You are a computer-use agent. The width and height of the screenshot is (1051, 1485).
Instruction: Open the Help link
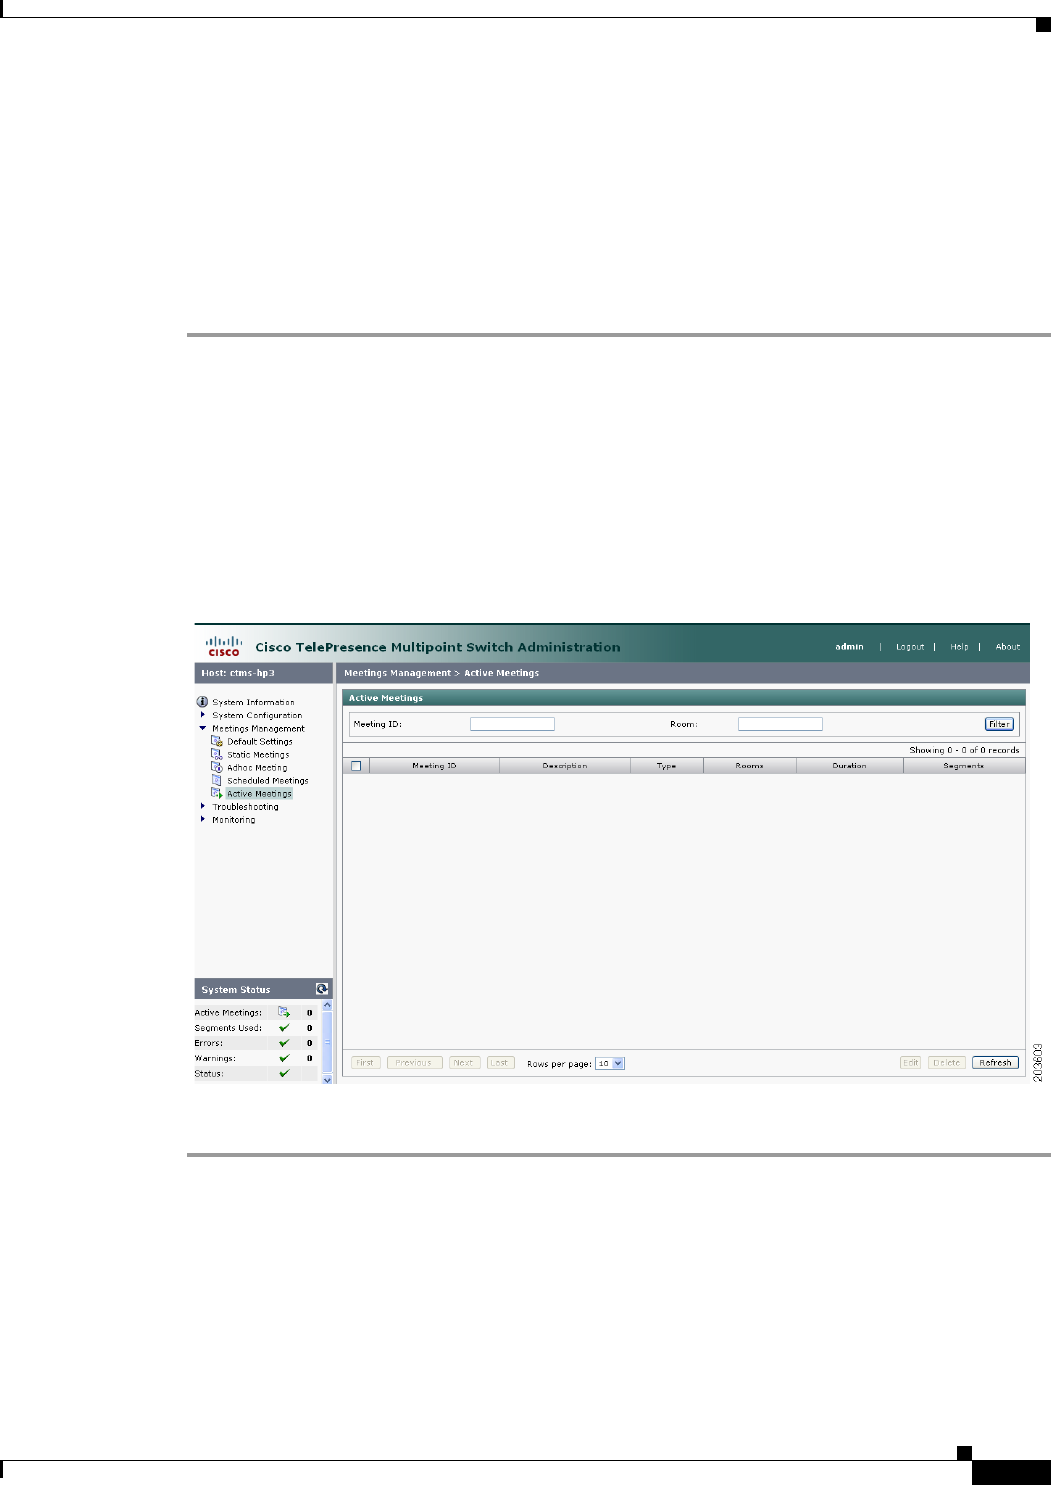959,647
